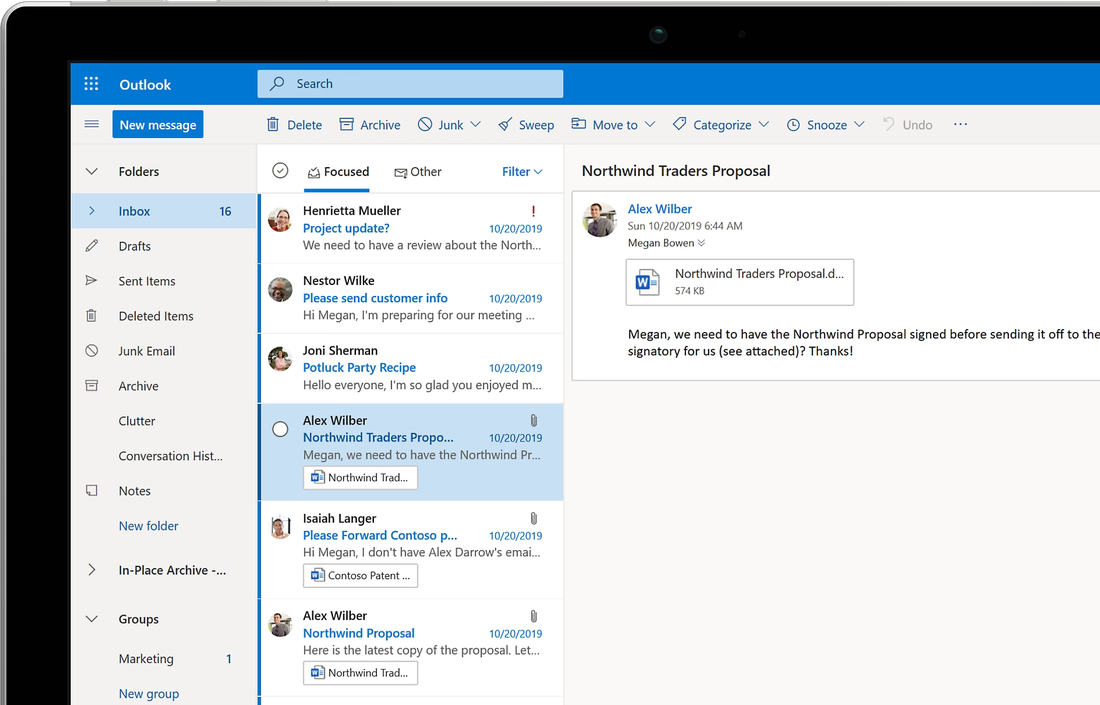Open the app launcher grid icon
The height and width of the screenshot is (705, 1100).
click(x=91, y=84)
